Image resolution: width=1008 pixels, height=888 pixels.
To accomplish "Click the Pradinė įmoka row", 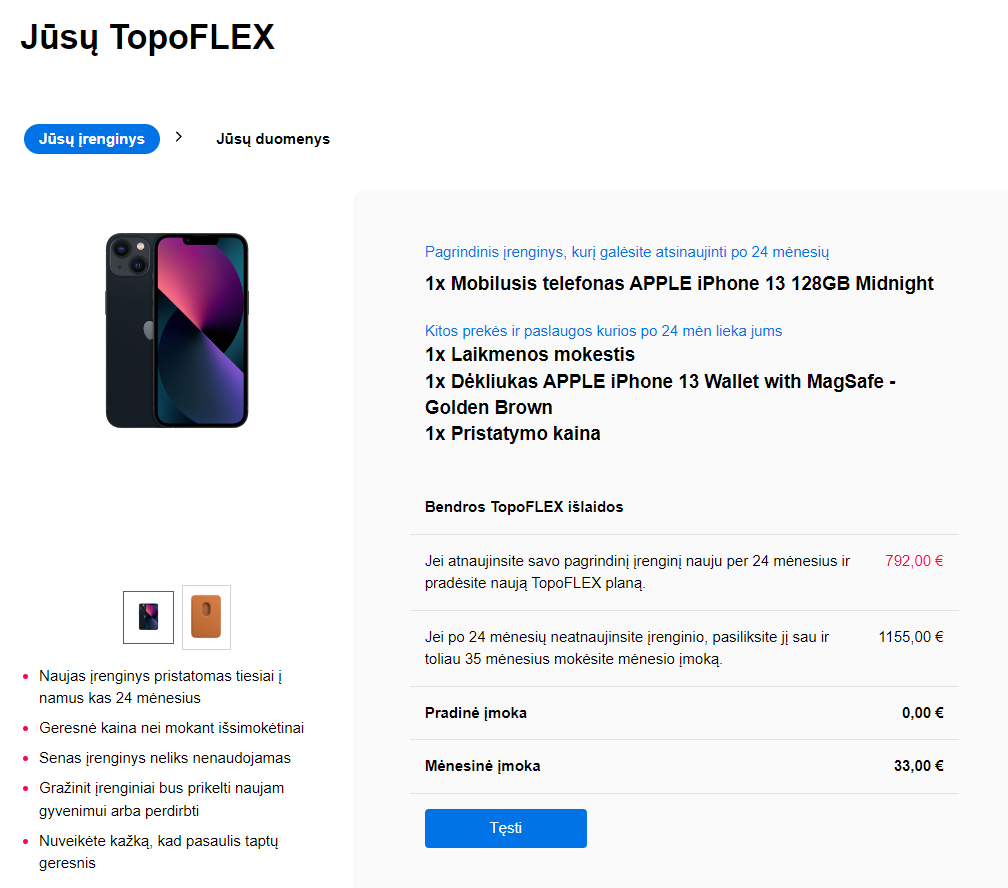I will coord(684,712).
